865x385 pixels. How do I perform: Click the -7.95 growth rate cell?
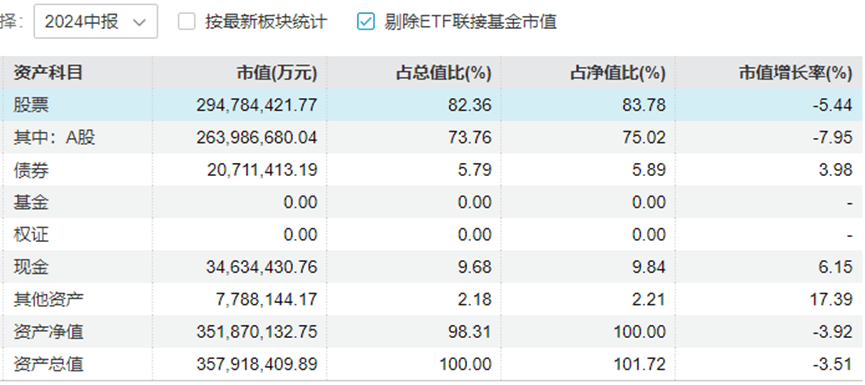click(x=832, y=137)
